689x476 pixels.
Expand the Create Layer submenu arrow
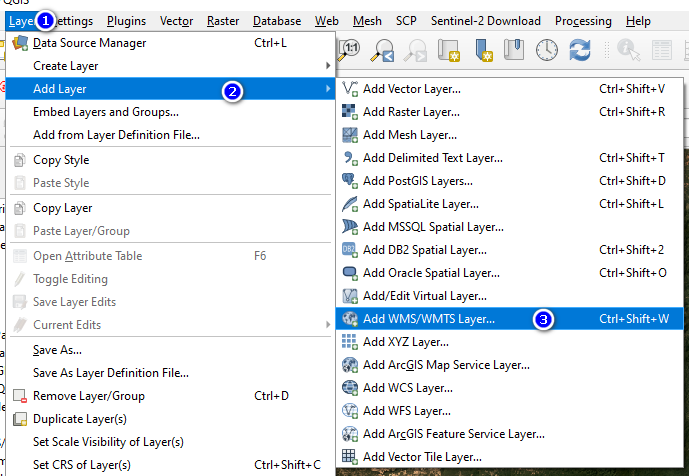(328, 65)
